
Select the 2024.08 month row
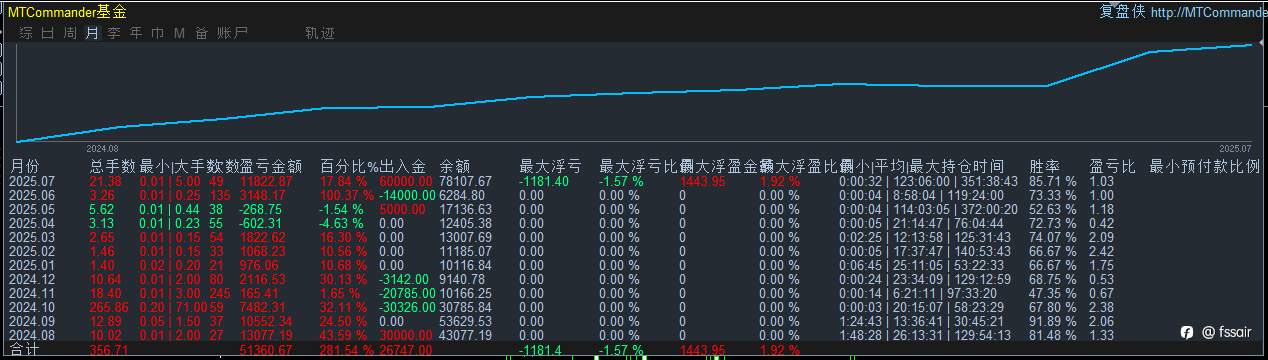(x=634, y=335)
